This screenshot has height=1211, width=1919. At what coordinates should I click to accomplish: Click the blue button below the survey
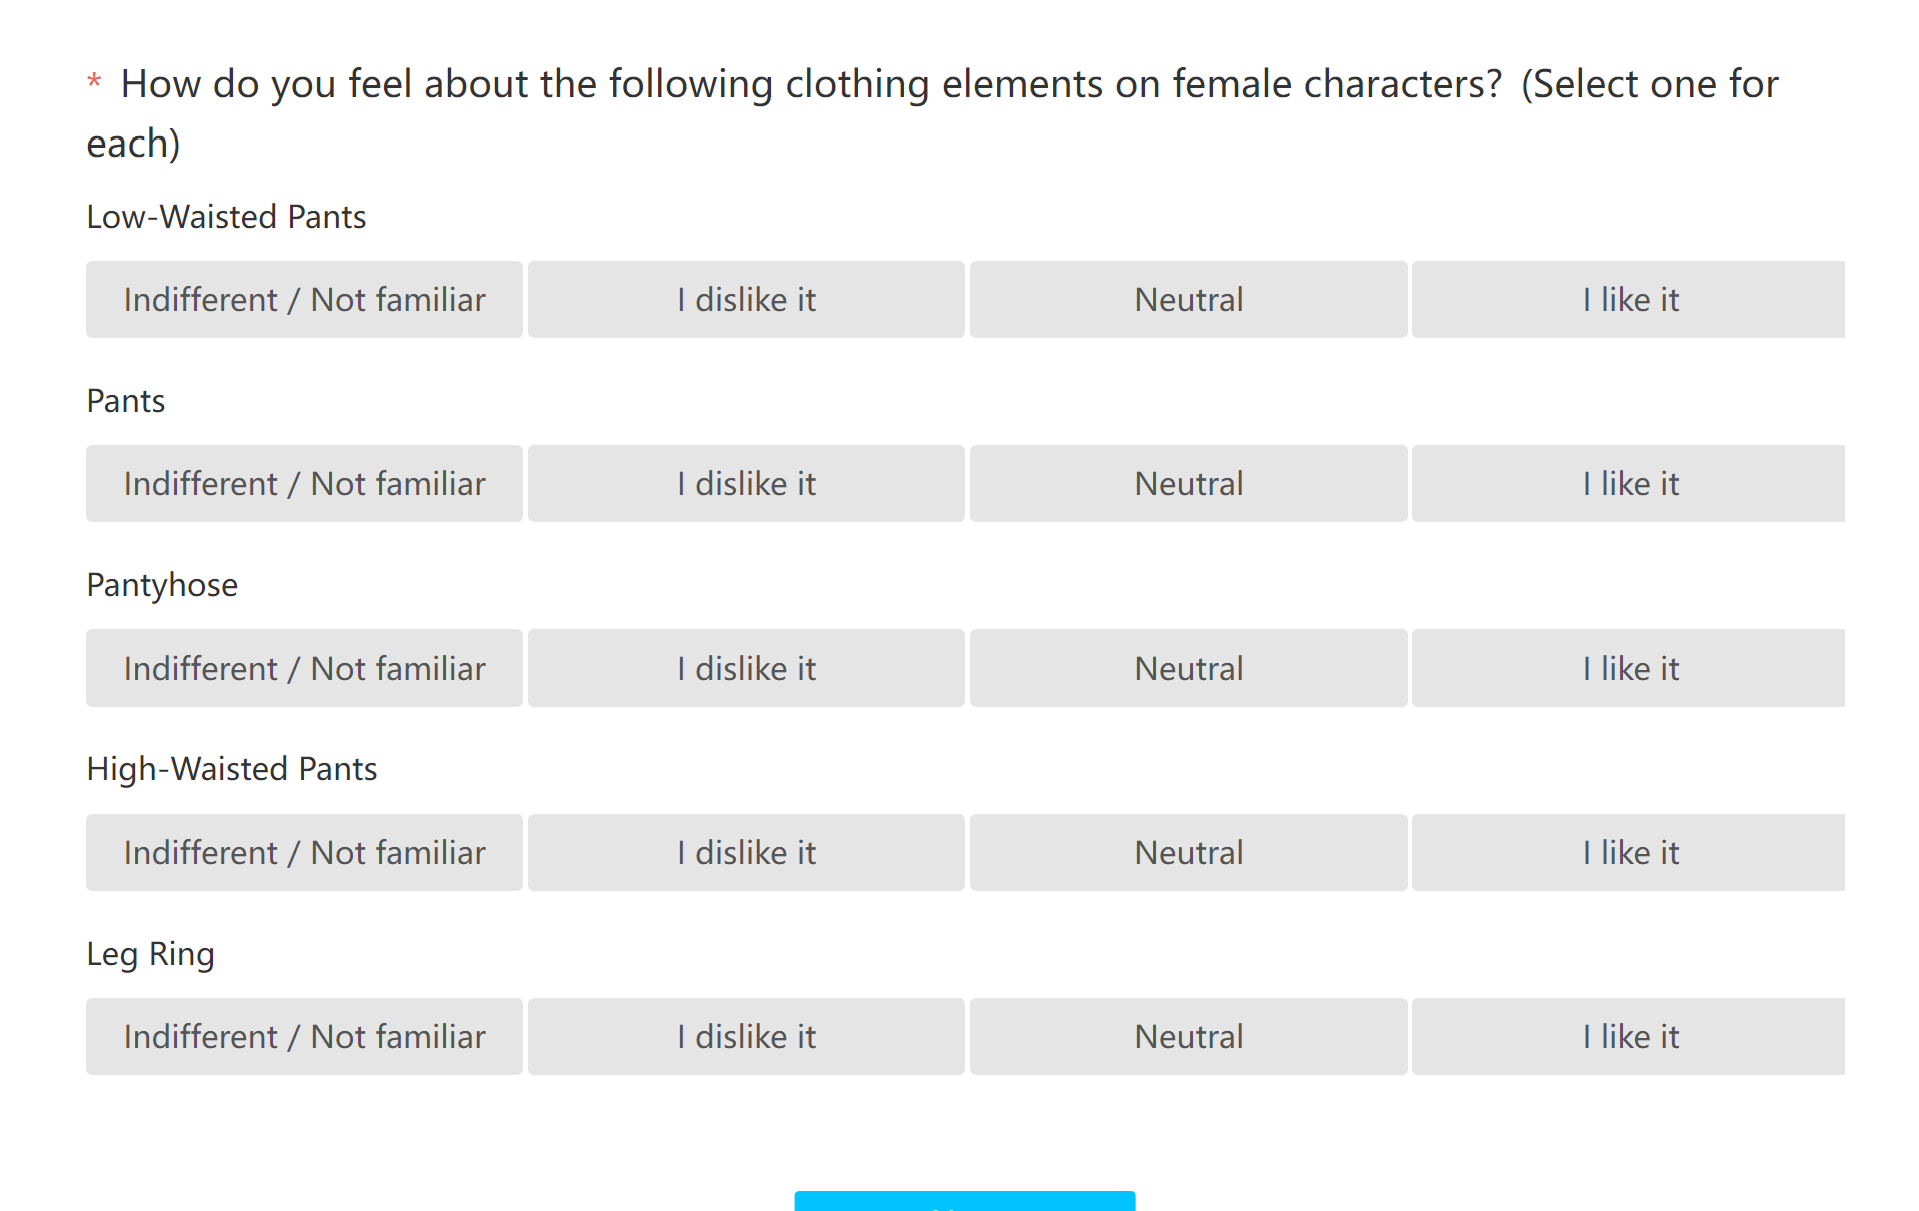coord(964,1202)
